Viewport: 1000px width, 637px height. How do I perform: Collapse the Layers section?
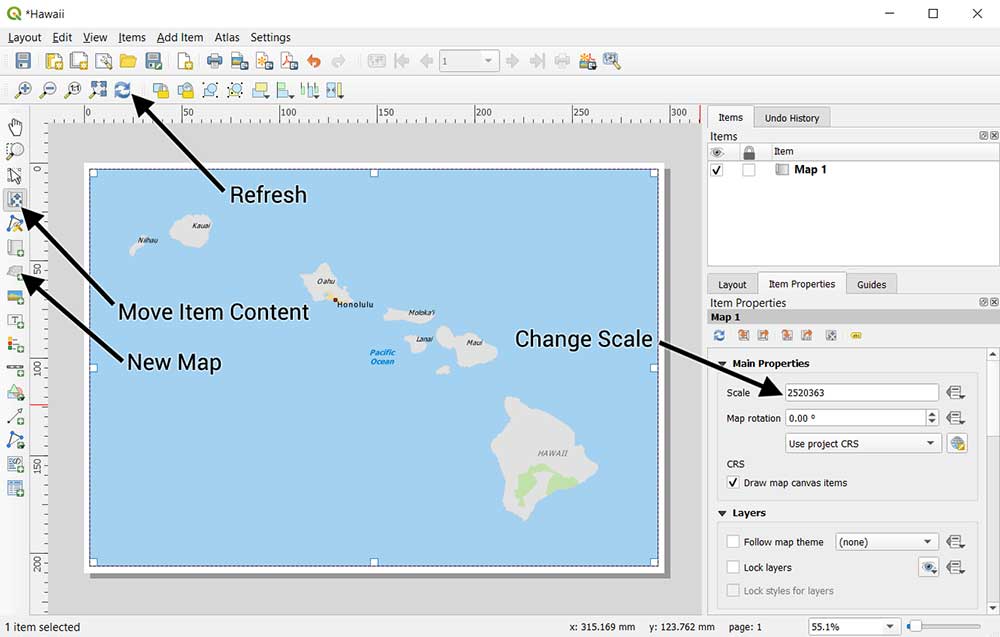coord(723,513)
